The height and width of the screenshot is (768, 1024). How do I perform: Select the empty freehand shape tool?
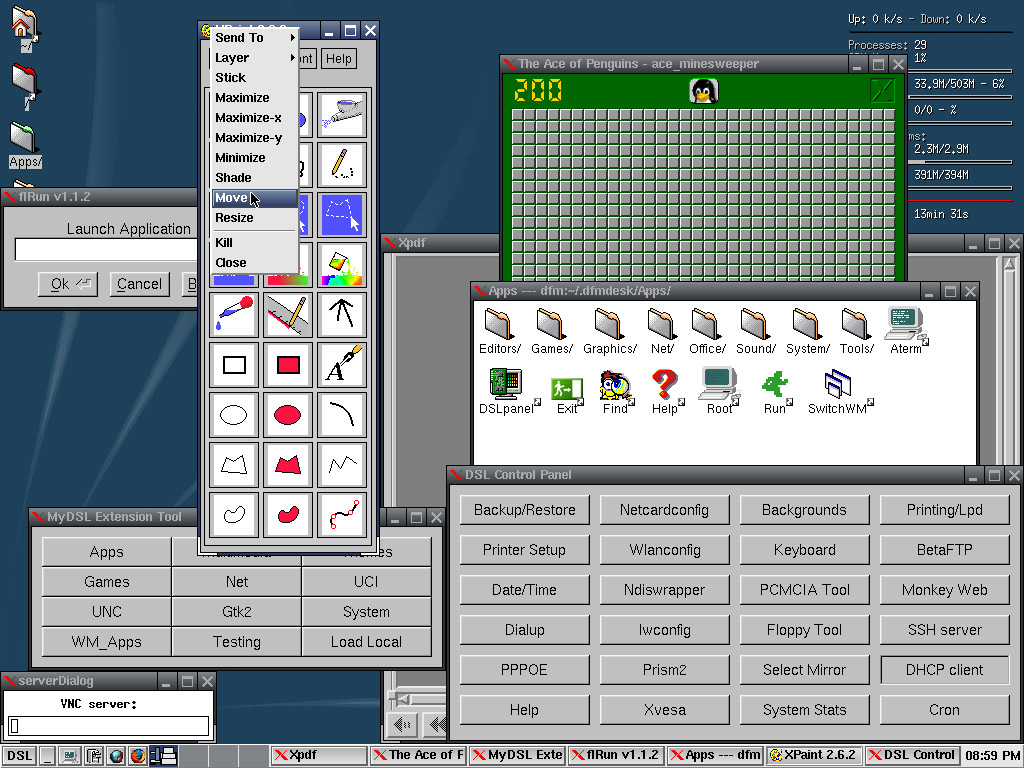(234, 515)
